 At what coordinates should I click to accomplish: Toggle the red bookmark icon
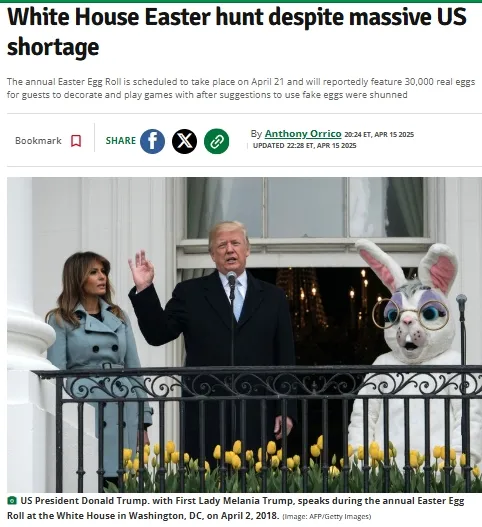point(76,141)
